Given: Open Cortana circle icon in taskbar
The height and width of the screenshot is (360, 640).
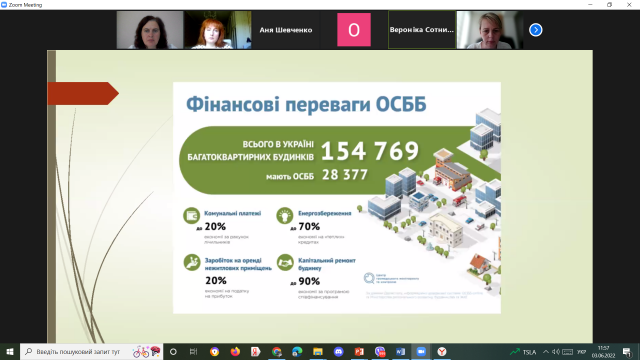Looking at the screenshot, I should coord(173,351).
